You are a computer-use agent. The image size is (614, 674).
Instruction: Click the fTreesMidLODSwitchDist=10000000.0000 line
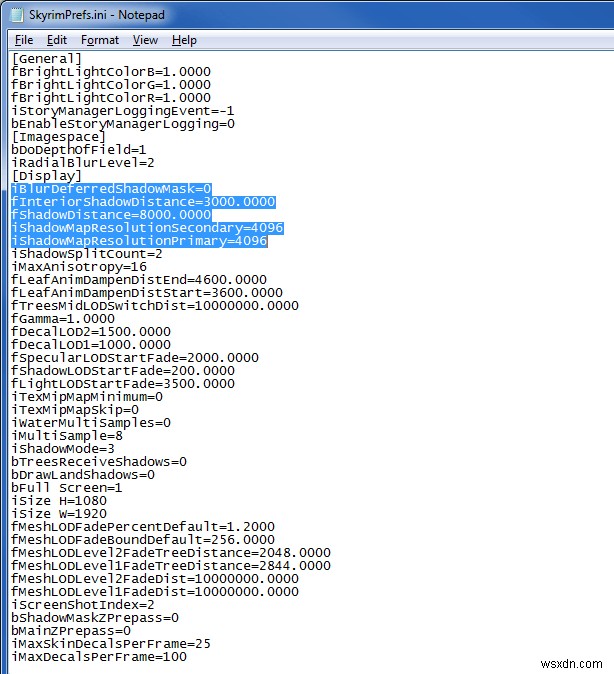(155, 306)
